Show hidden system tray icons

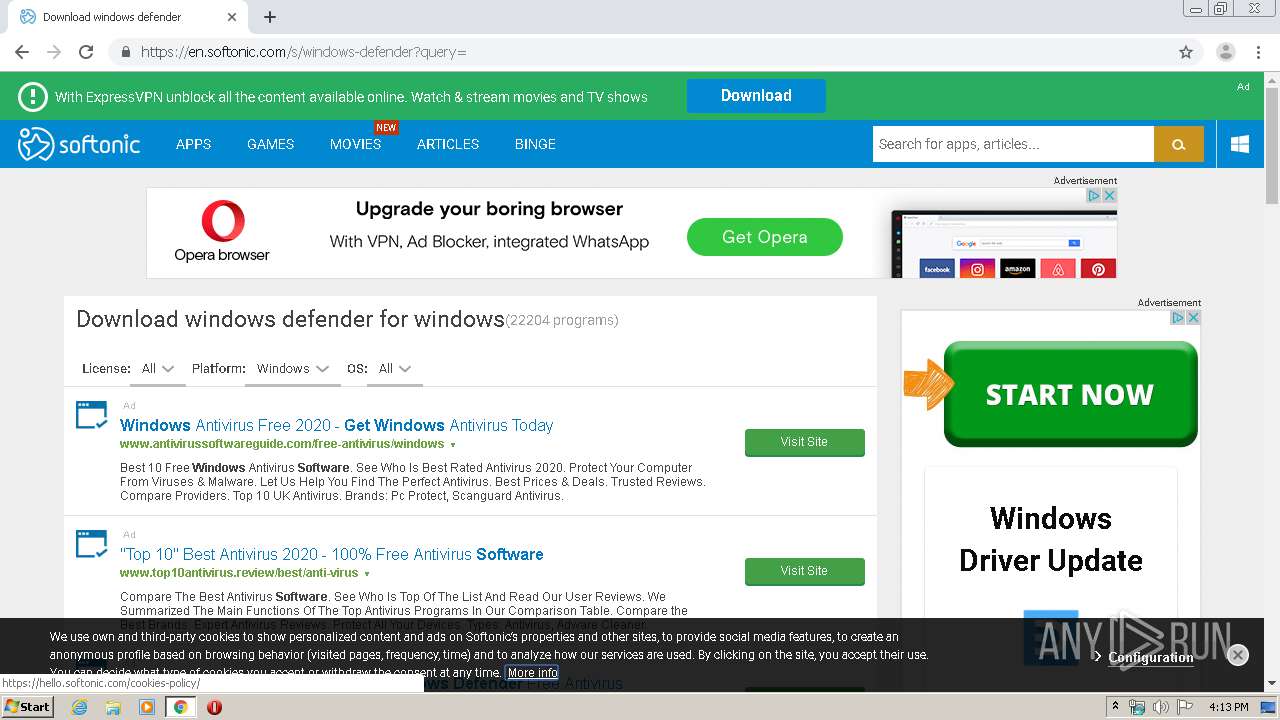click(1116, 707)
